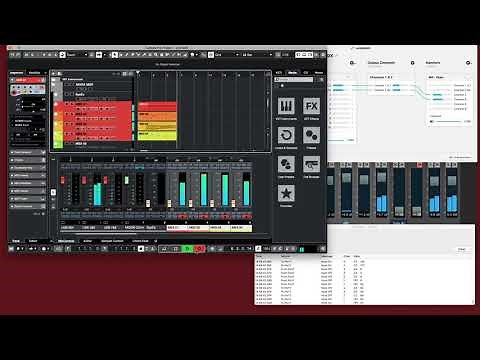This screenshot has height=360, width=480.
Task: Select the Object Selection arrow tool
Action: 115,54
